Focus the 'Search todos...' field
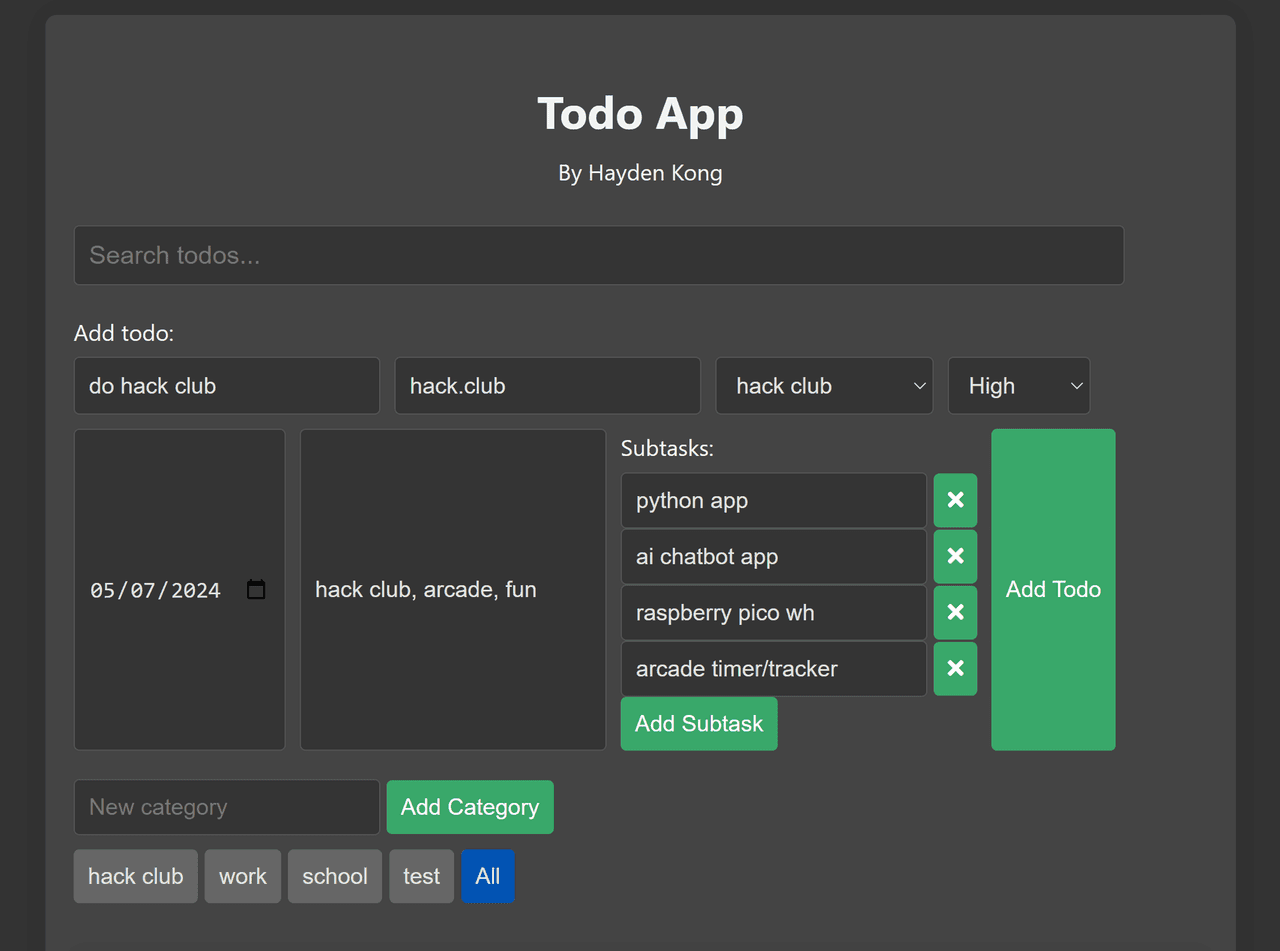1280x951 pixels. (x=598, y=255)
